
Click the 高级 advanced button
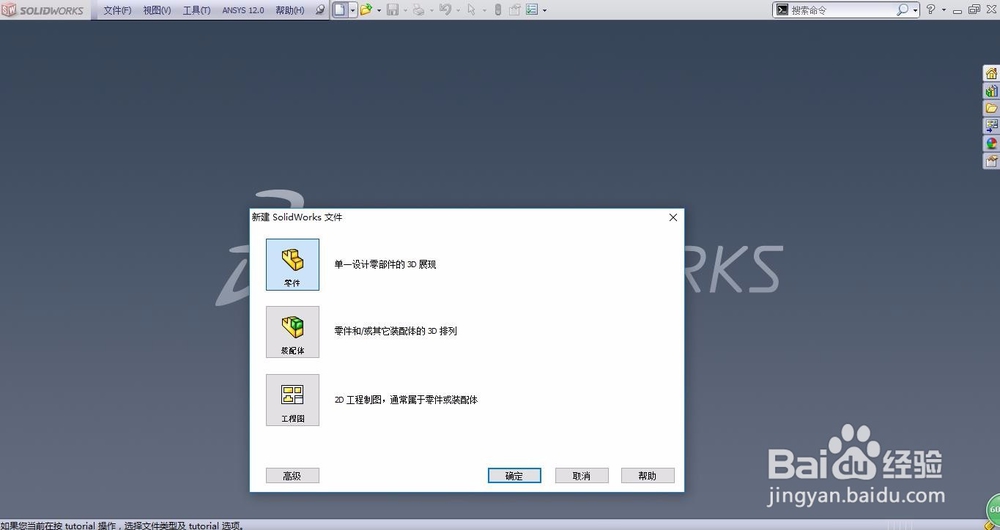click(292, 476)
